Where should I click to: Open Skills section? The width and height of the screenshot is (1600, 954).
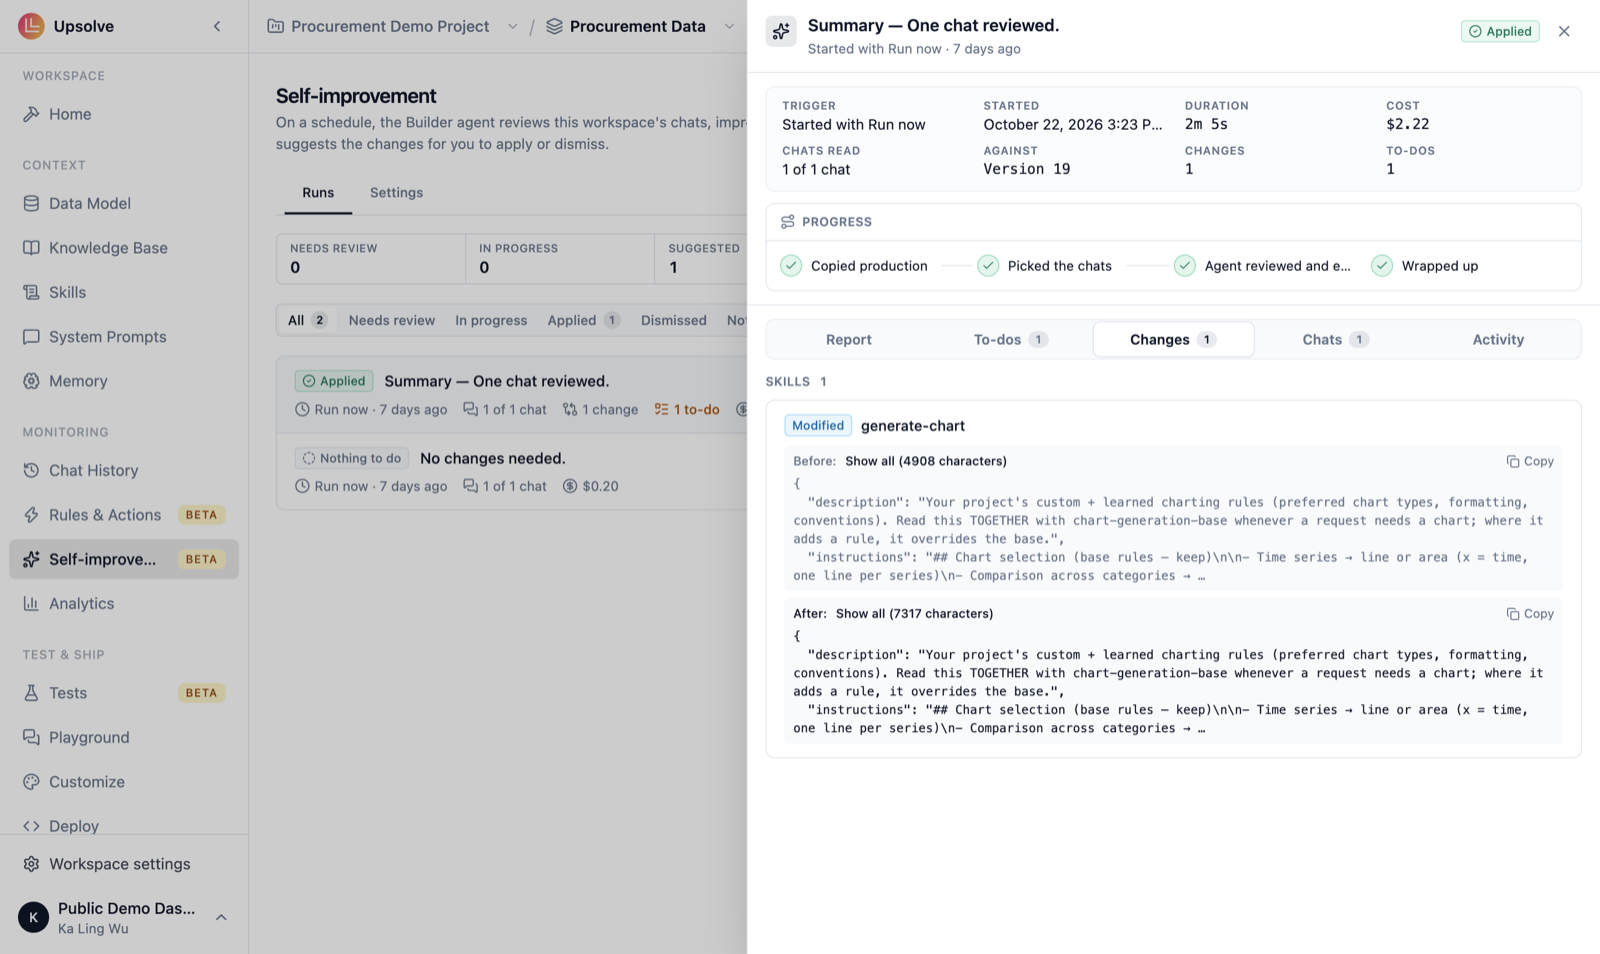pos(124,292)
